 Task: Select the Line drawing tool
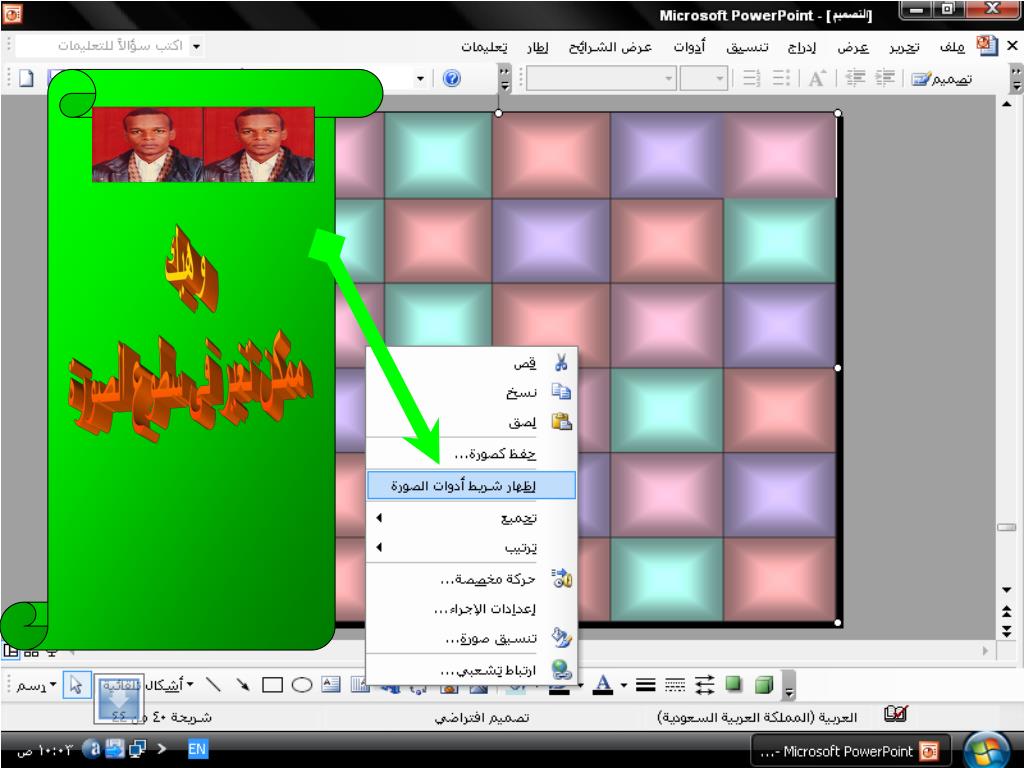pyautogui.click(x=213, y=684)
